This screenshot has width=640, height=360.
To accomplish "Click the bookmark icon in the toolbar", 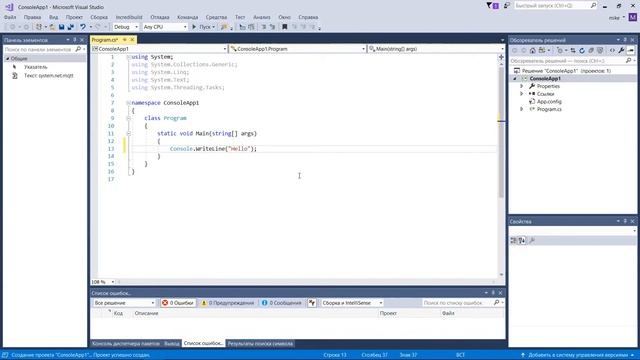I will pyautogui.click(x=284, y=27).
